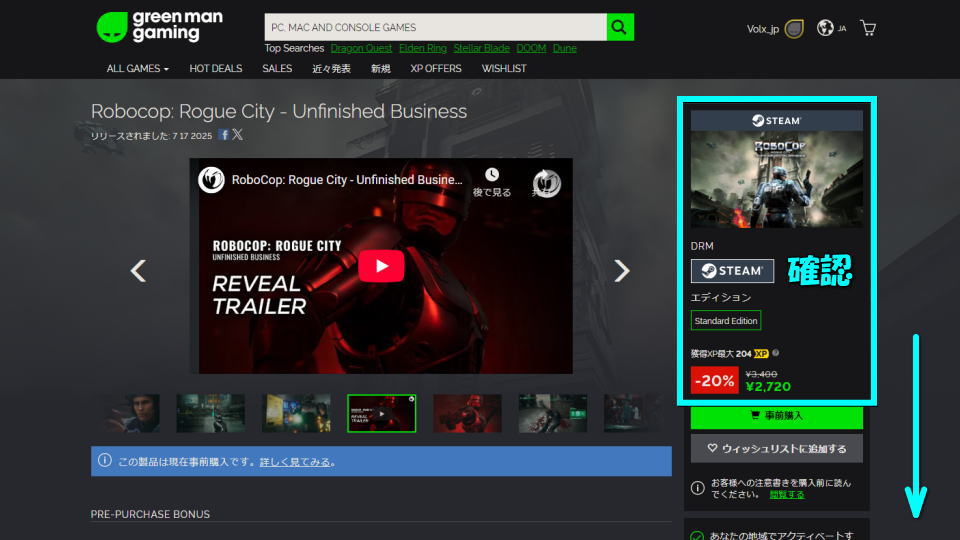The image size is (960, 540).
Task: Click the customer notice info icon
Action: point(697,488)
